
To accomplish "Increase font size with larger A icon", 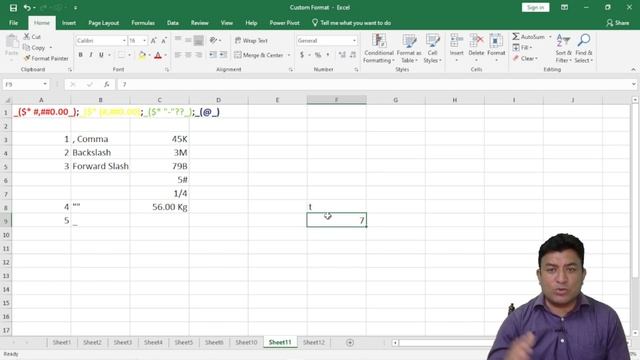I will coord(153,41).
